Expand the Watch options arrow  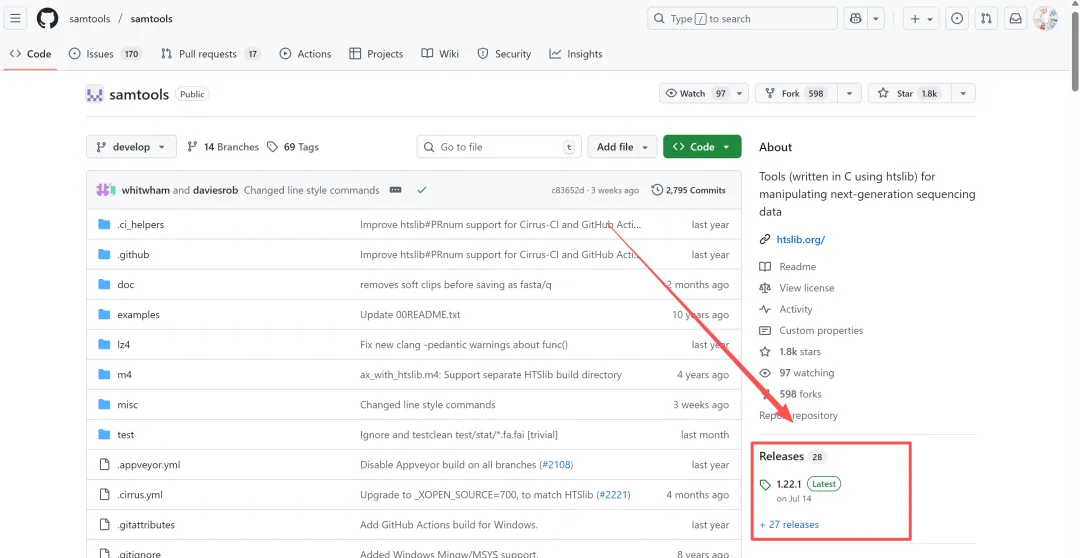tap(739, 94)
